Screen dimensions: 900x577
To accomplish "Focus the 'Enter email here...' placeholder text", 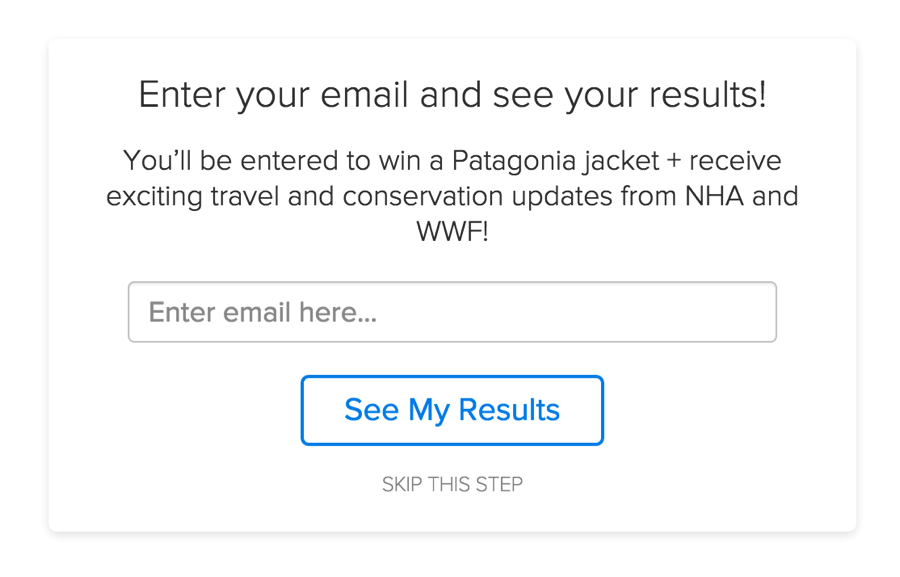I will (263, 312).
